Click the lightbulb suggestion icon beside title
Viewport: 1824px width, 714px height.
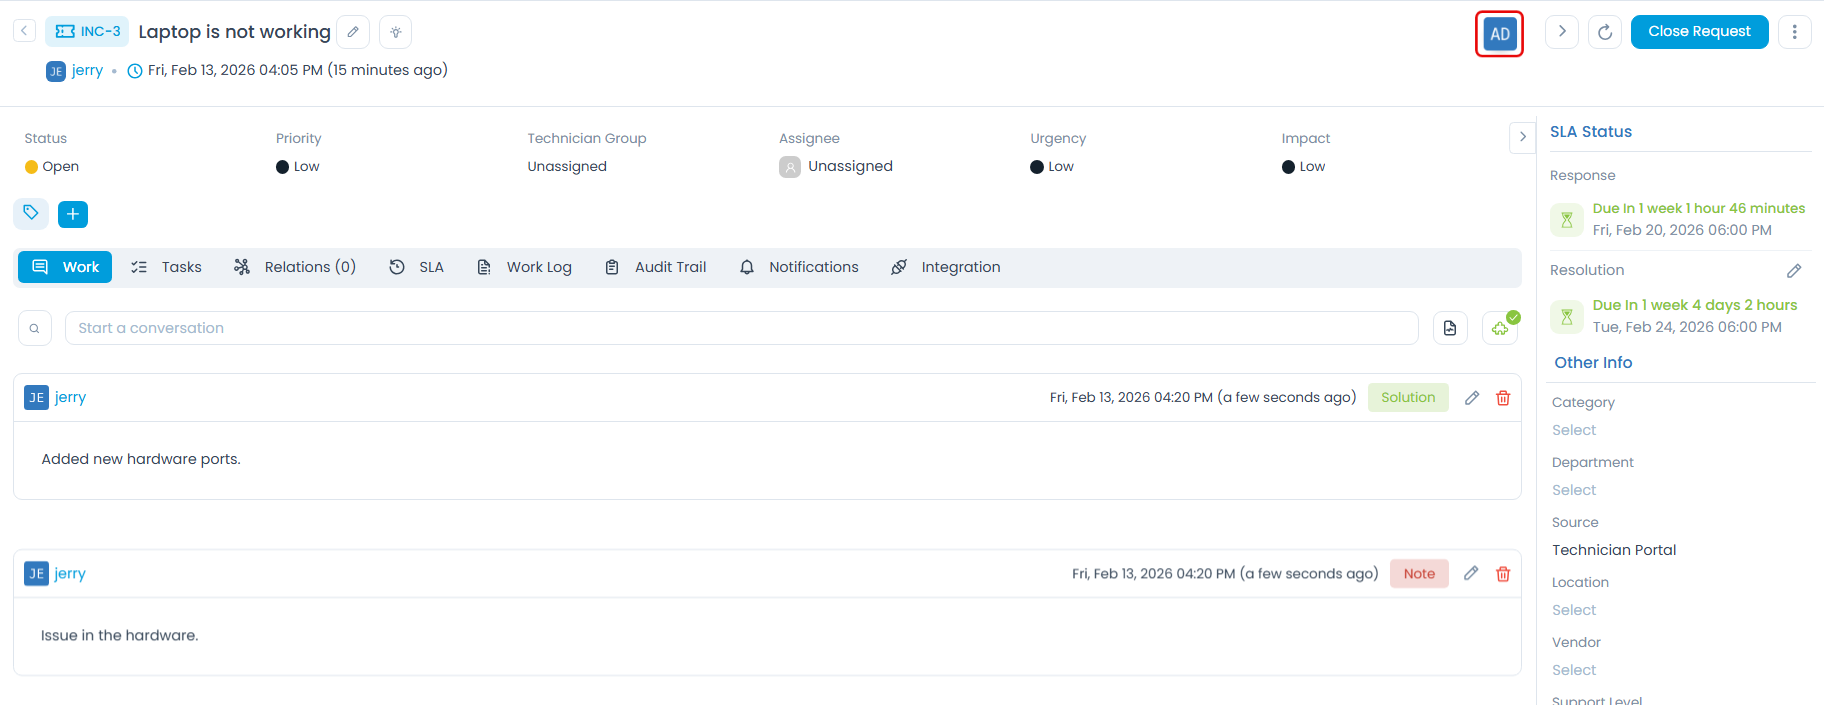coord(396,32)
